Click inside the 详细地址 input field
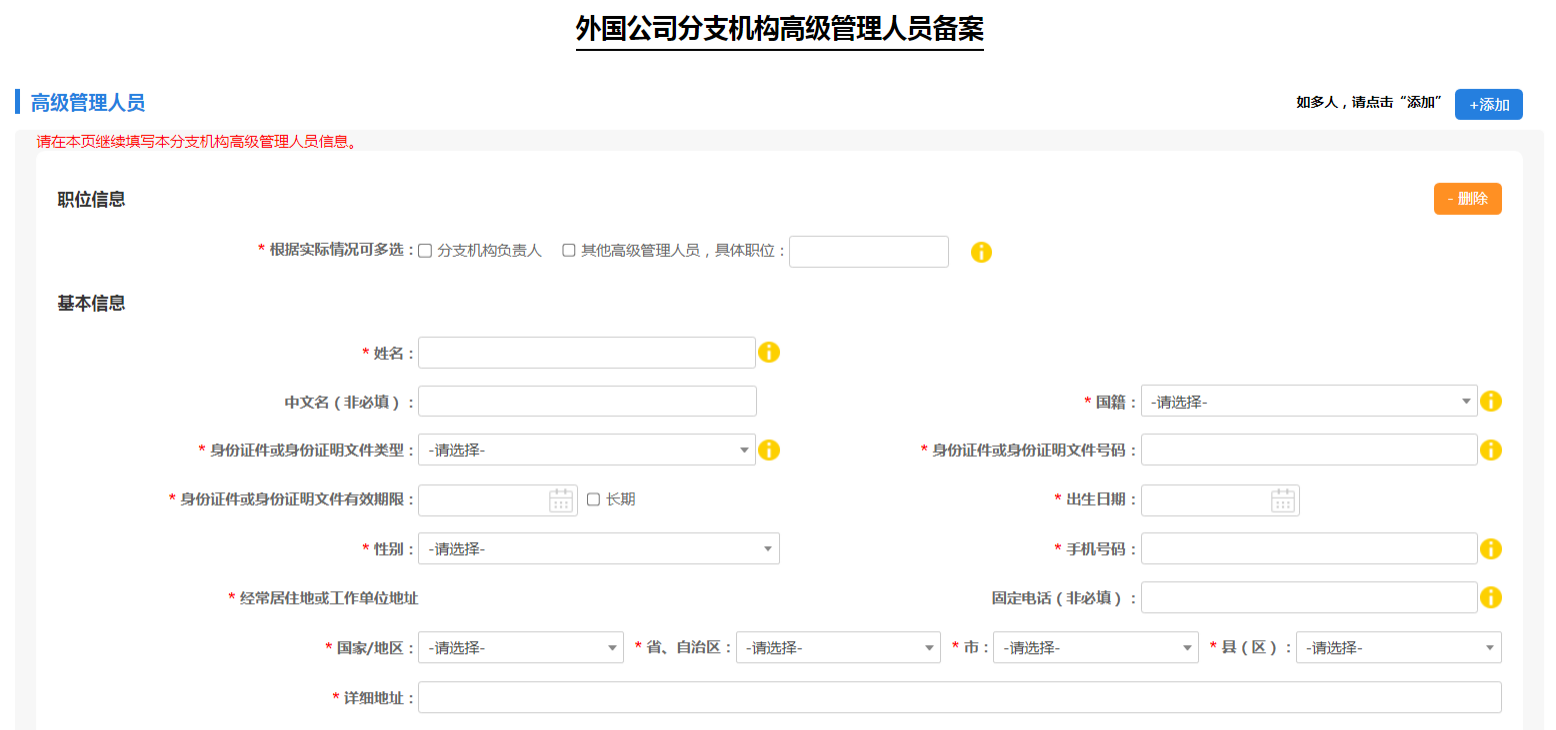Screen dimensions: 1556x730 point(960,696)
